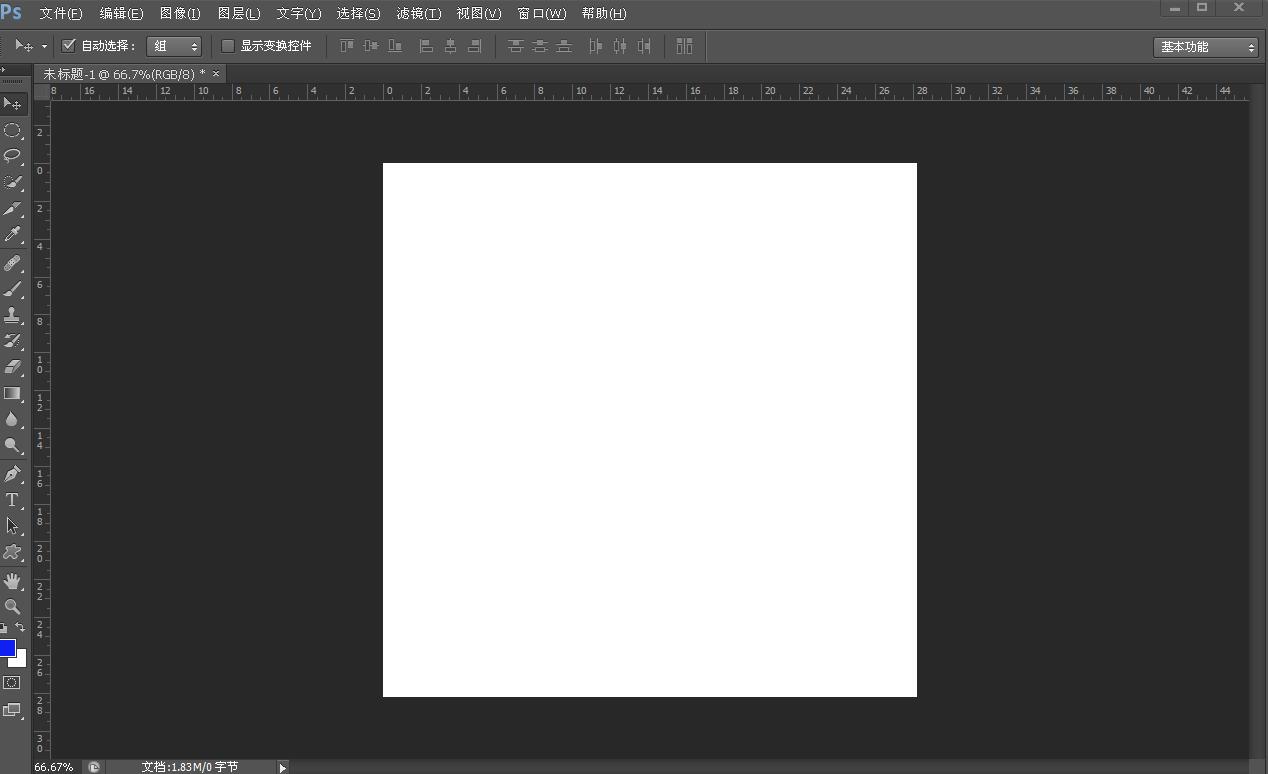Select the Gradient tool

coord(13,393)
